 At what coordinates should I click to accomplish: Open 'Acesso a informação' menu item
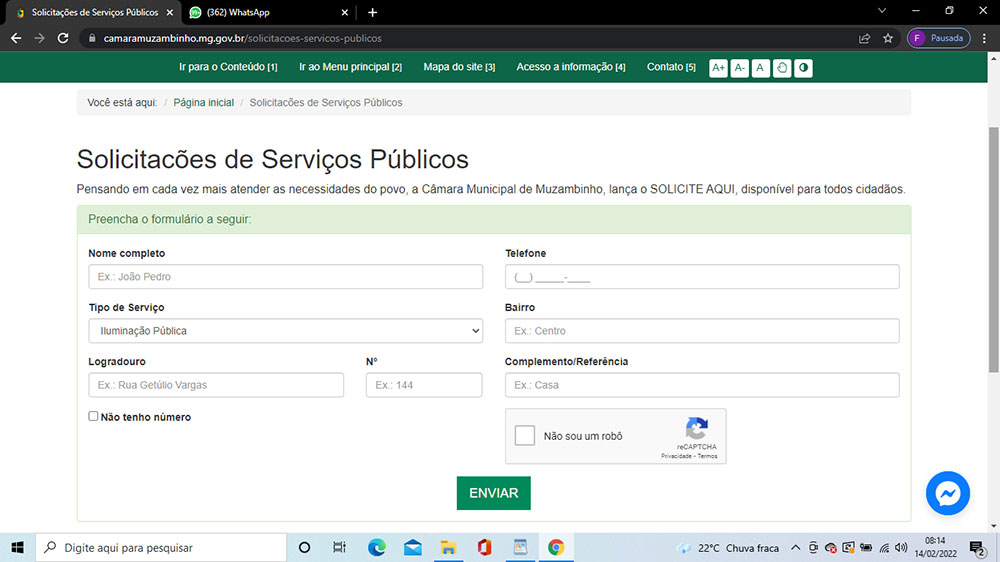coord(570,67)
